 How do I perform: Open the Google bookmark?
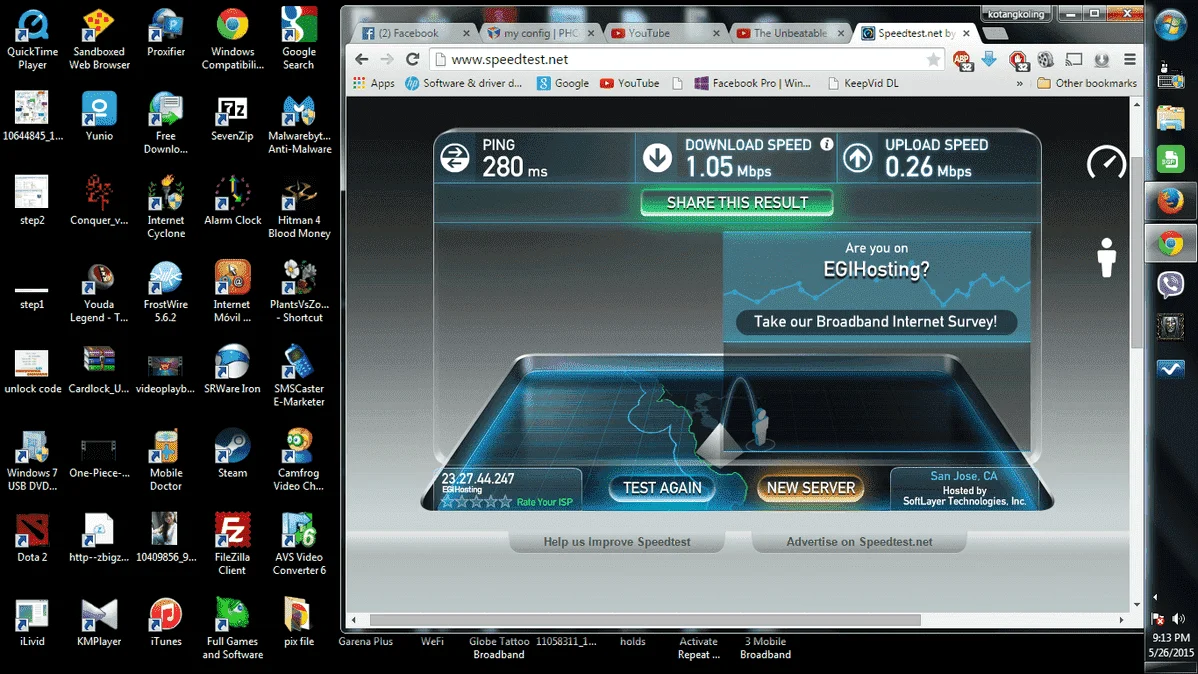tap(562, 83)
